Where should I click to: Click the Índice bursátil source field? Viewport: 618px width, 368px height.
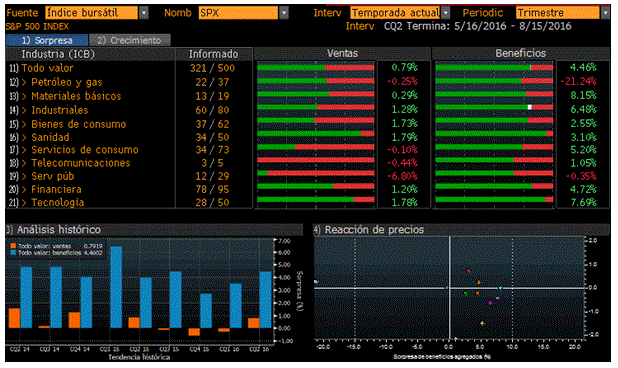click(91, 13)
